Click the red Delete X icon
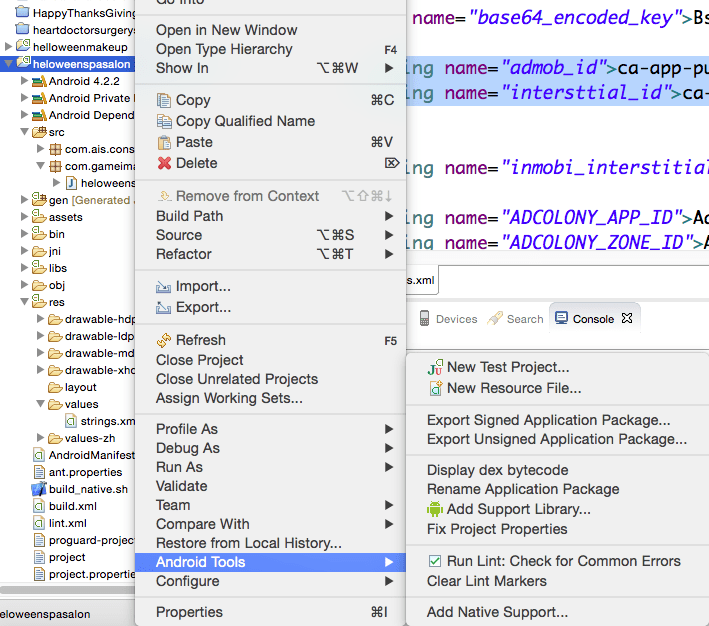Image resolution: width=709 pixels, height=626 pixels. tap(164, 163)
